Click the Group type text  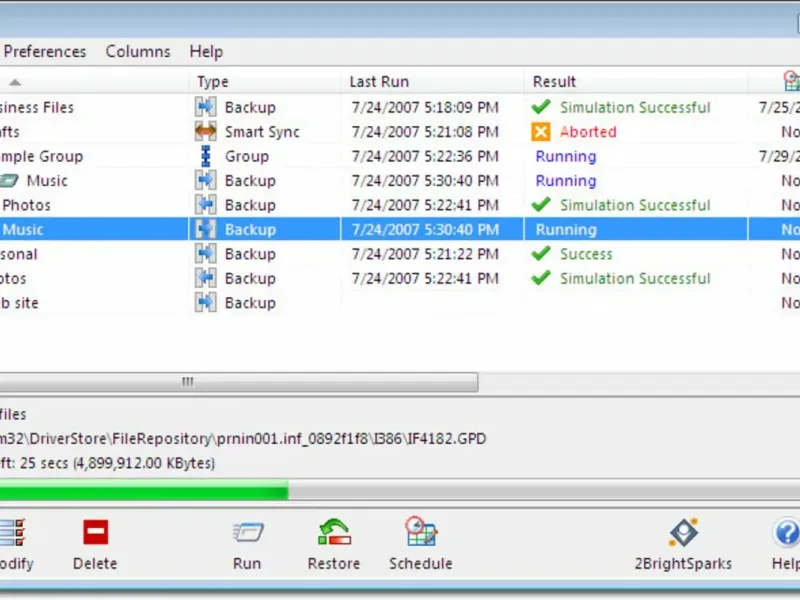247,156
